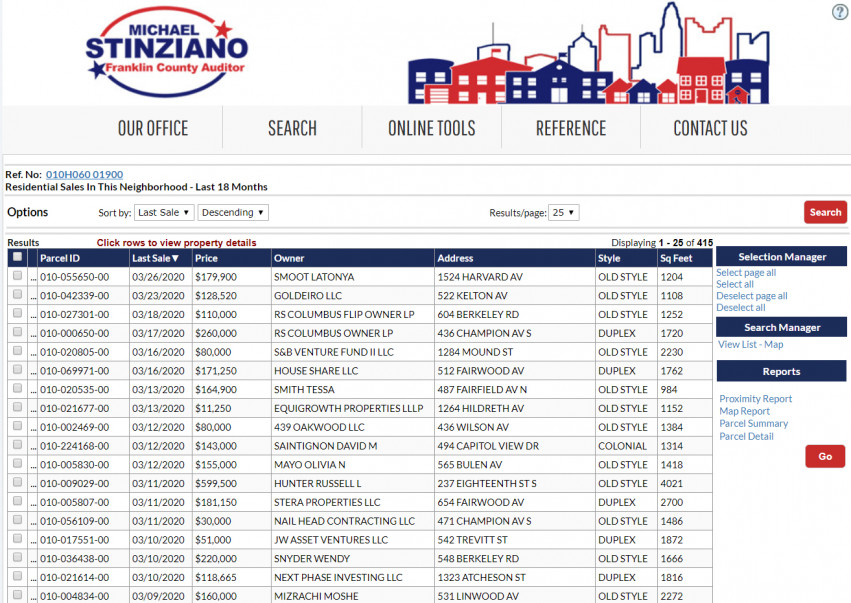Expand the Sort by Last Sale dropdown
Viewport: 851px width, 603px height.
[163, 212]
